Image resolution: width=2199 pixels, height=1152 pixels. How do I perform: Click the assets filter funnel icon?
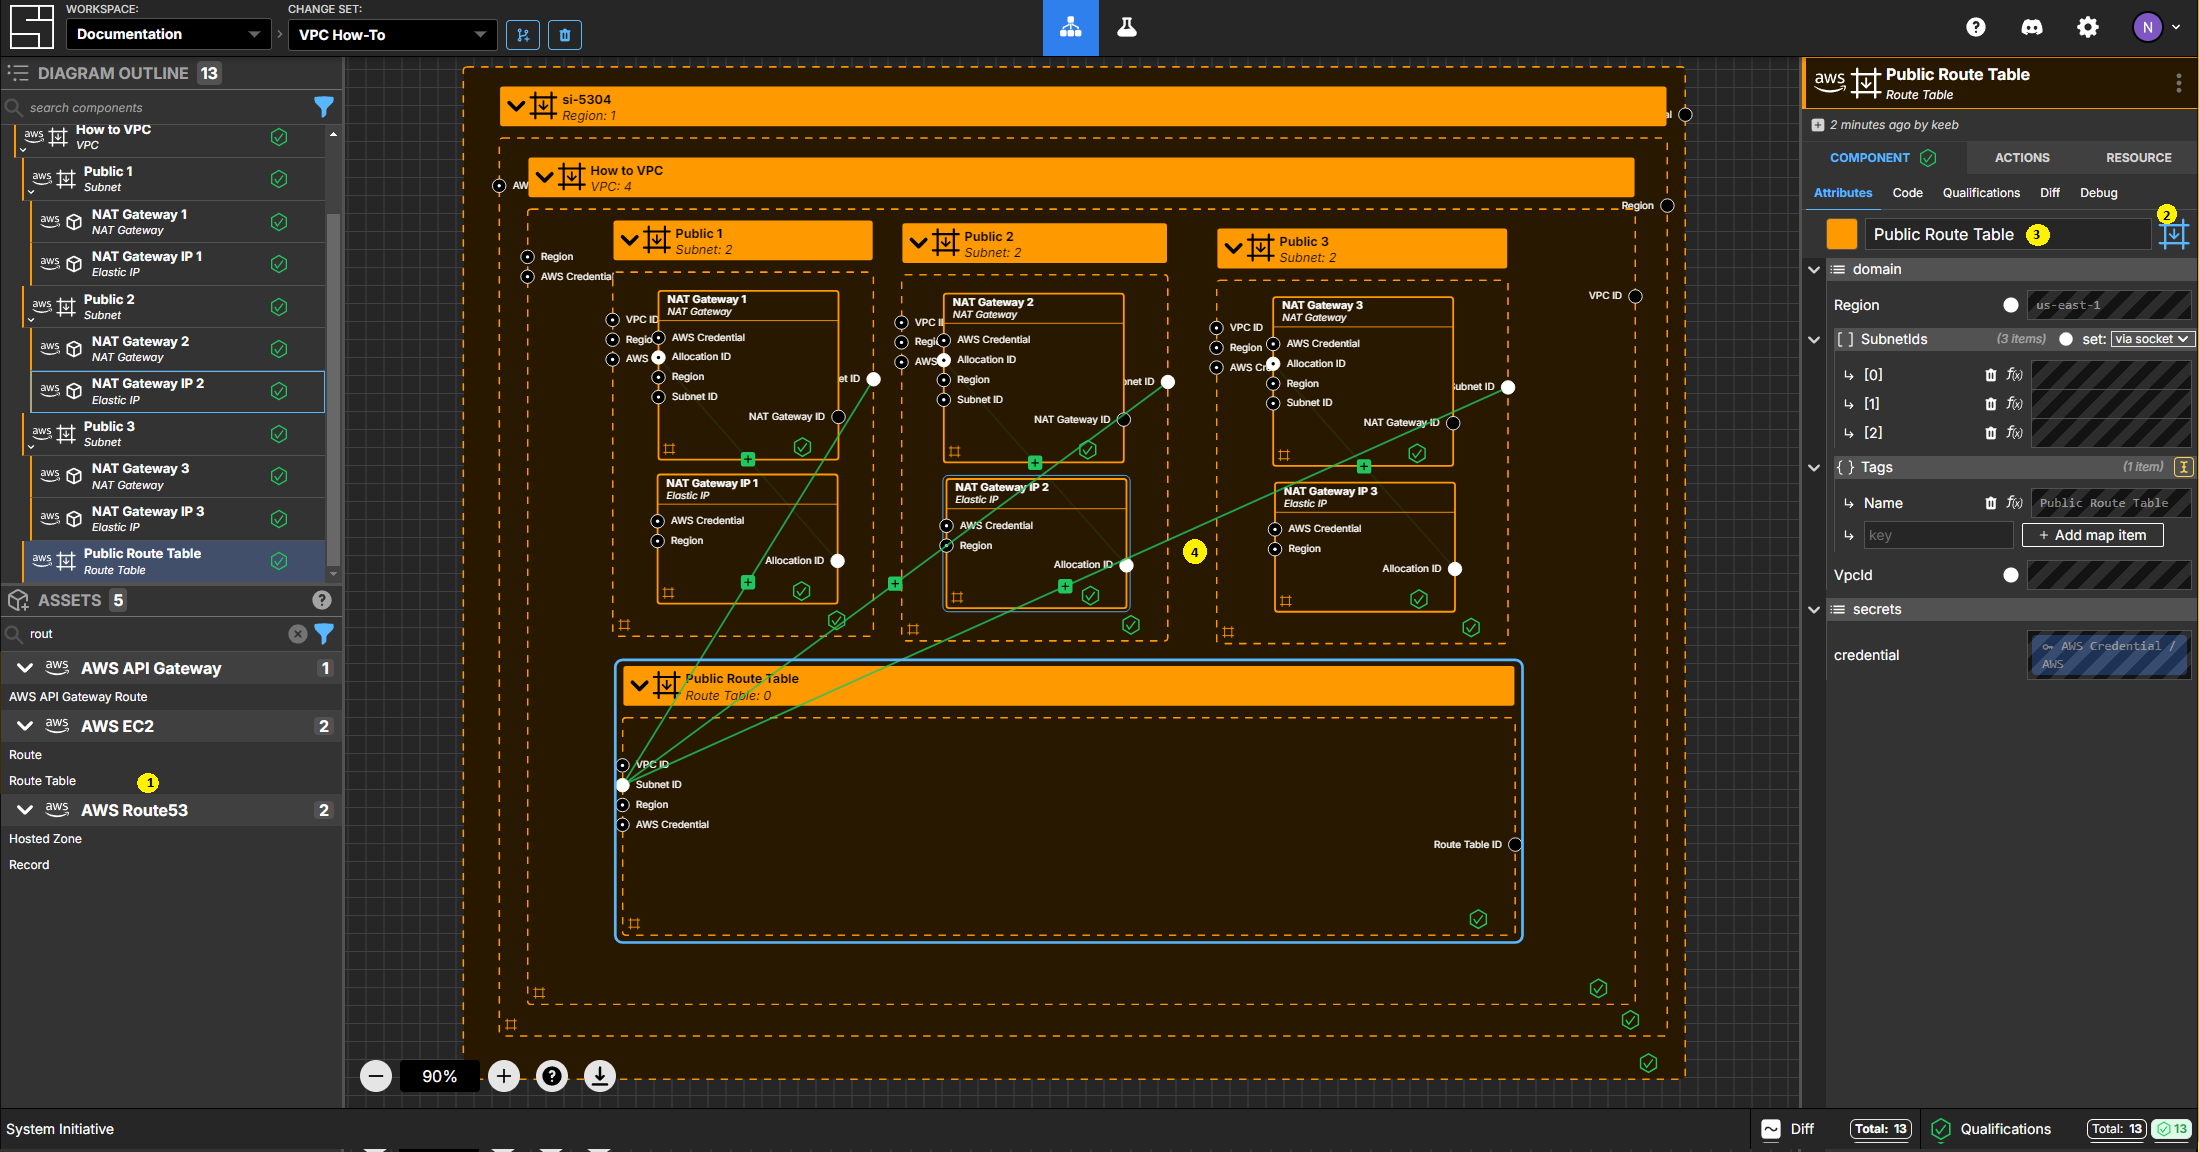[324, 633]
